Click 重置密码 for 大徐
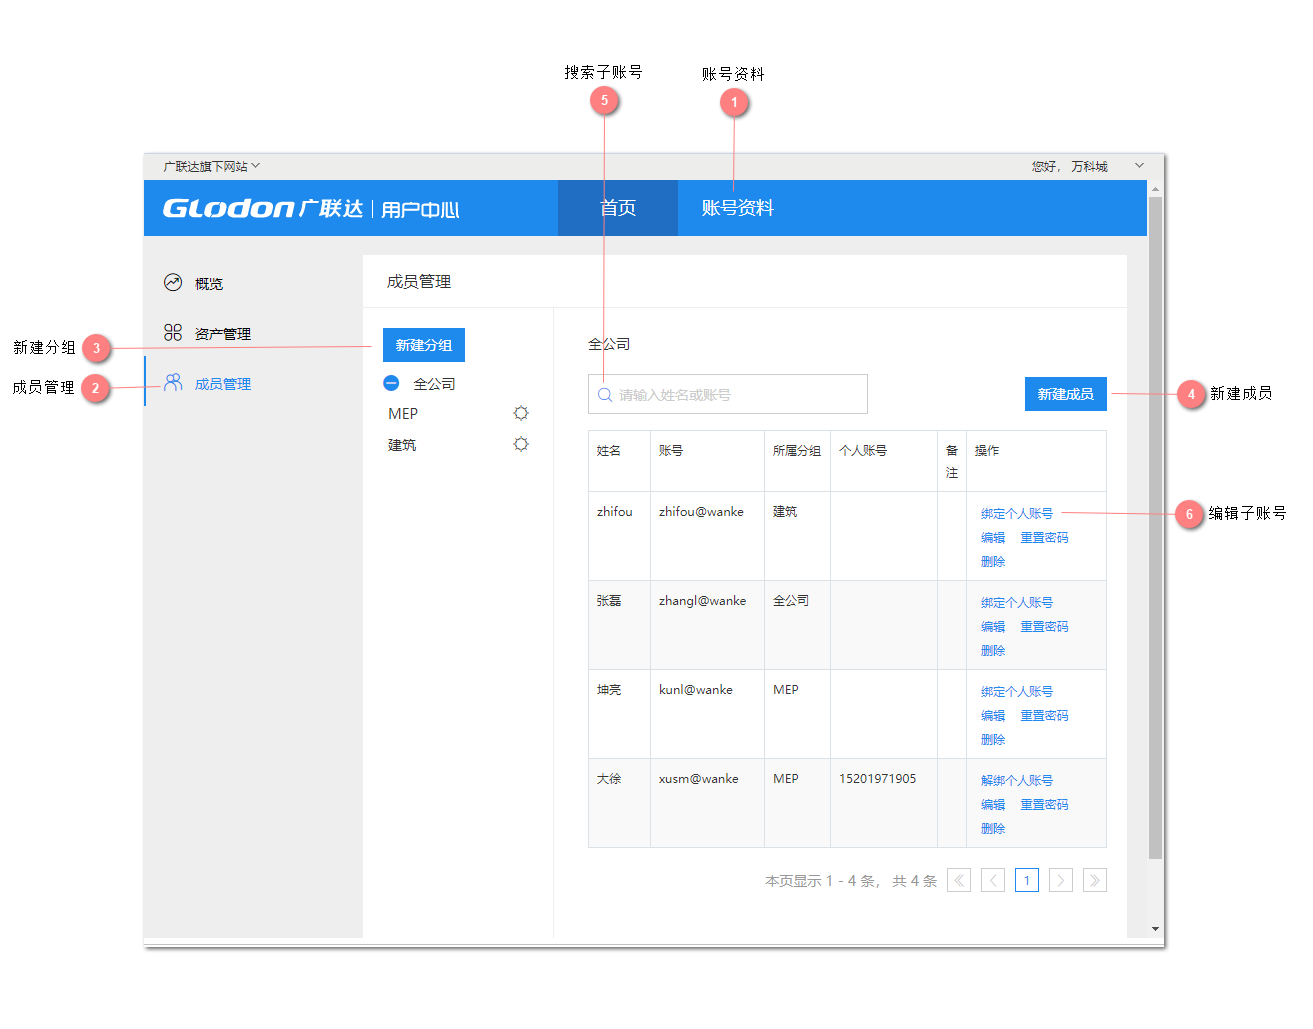 (1044, 804)
